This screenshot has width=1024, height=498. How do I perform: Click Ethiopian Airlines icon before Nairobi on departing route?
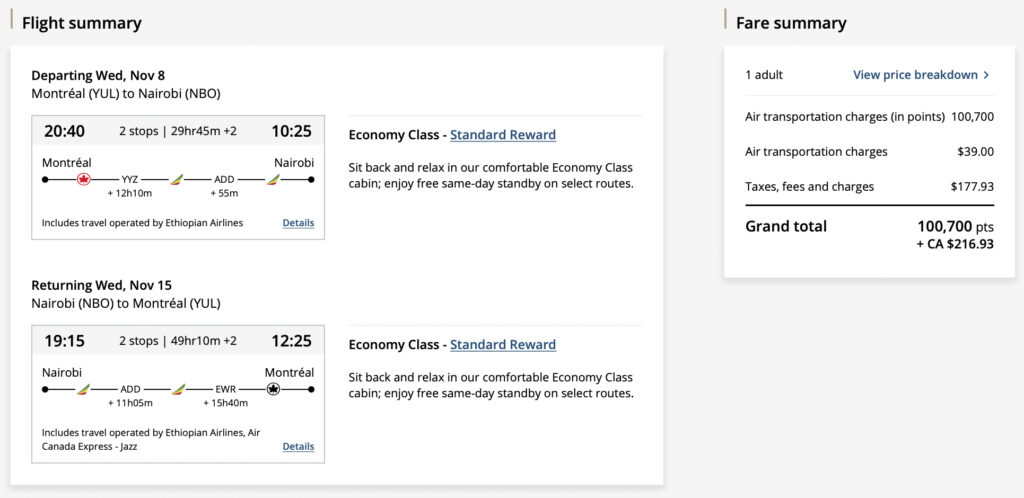(271, 180)
